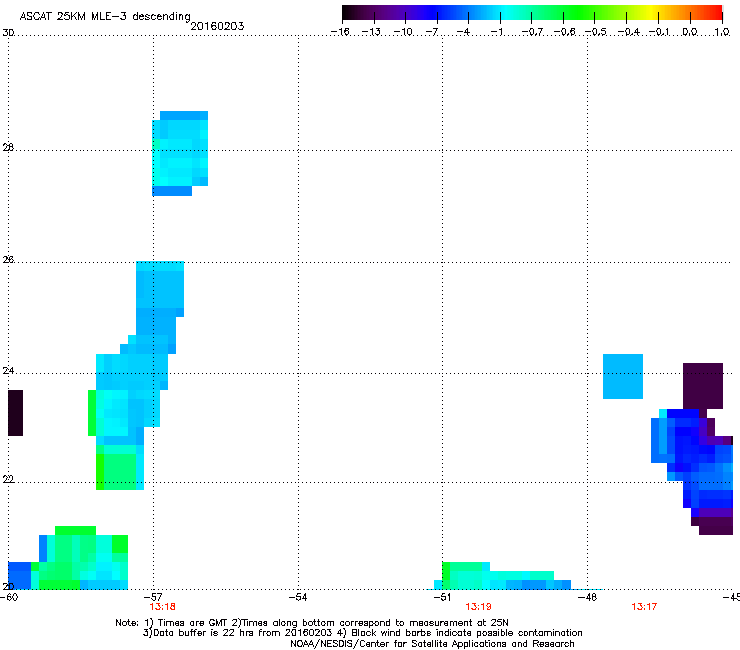Click the color bar label -0.5
Image resolution: width=740 pixels, height=650 pixels.
click(x=596, y=32)
